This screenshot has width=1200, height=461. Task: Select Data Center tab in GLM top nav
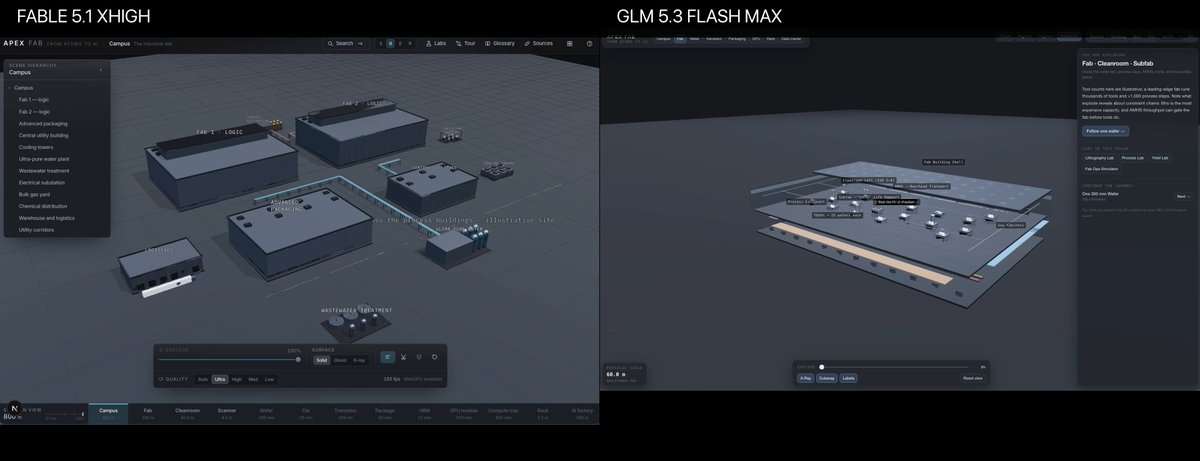pyautogui.click(x=790, y=39)
